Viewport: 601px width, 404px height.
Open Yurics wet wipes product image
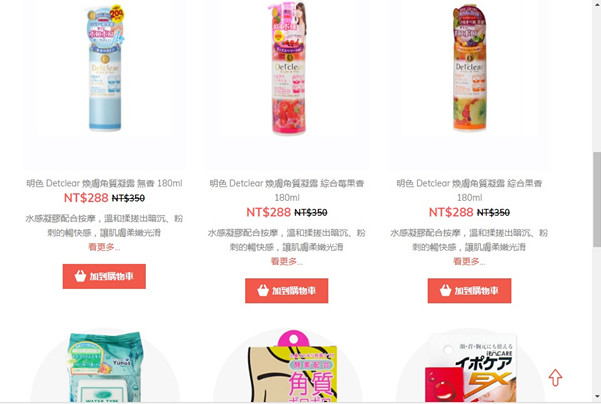coord(104,367)
